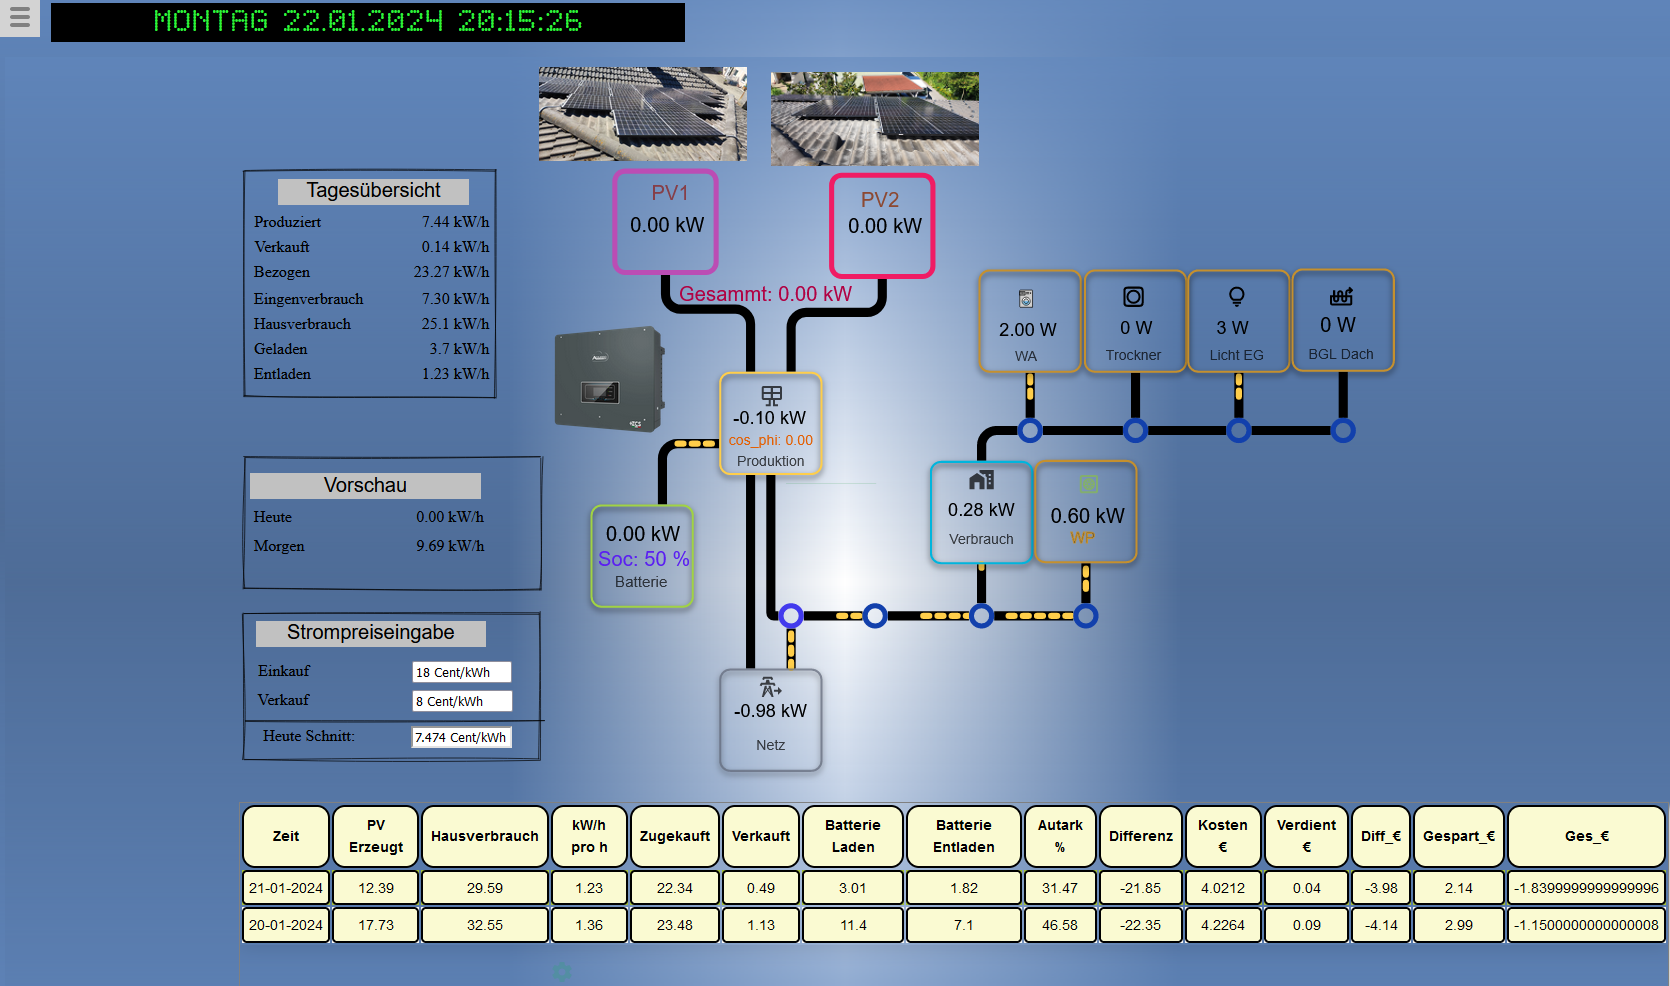Viewport: 1670px width, 986px height.
Task: Click the house icon in Verbrauch tile
Action: (x=981, y=480)
